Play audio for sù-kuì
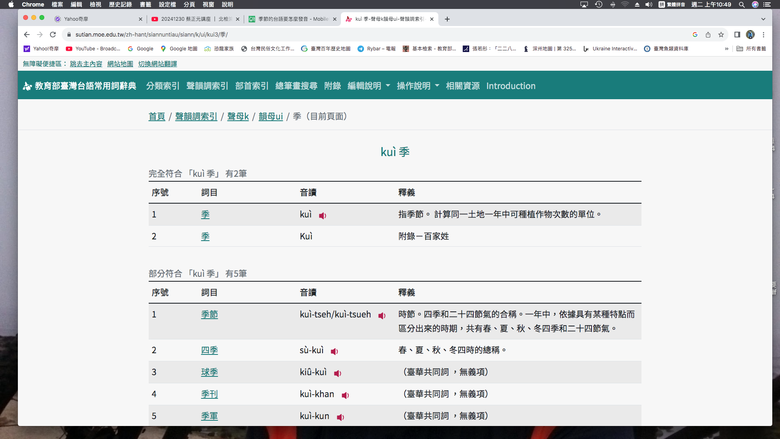Image resolution: width=780 pixels, height=439 pixels. pyautogui.click(x=334, y=351)
